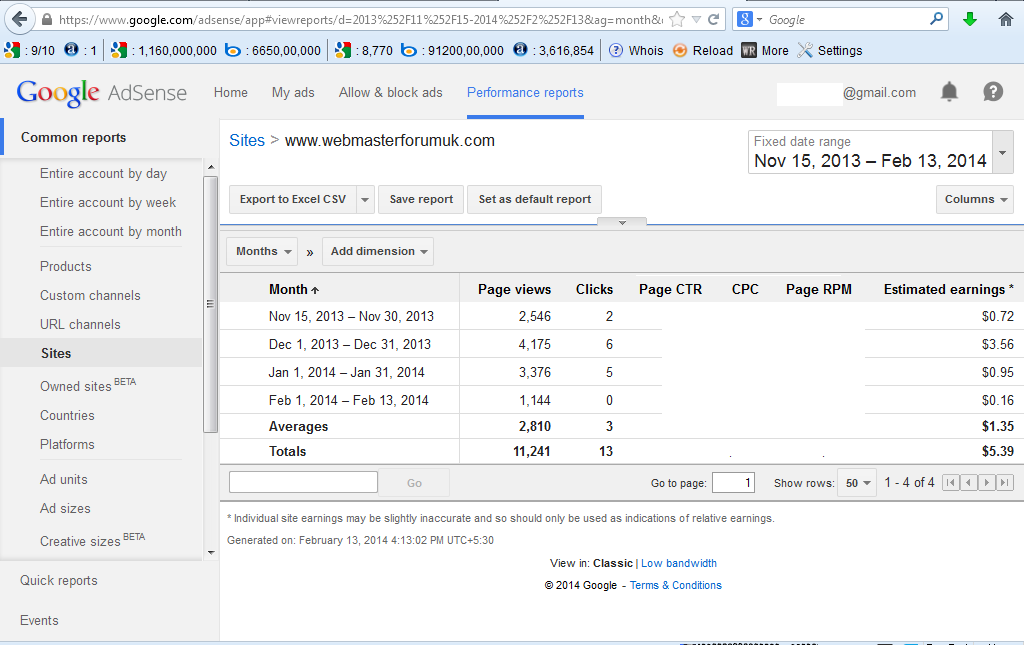Click Set as default report button
The height and width of the screenshot is (645, 1024).
click(534, 199)
